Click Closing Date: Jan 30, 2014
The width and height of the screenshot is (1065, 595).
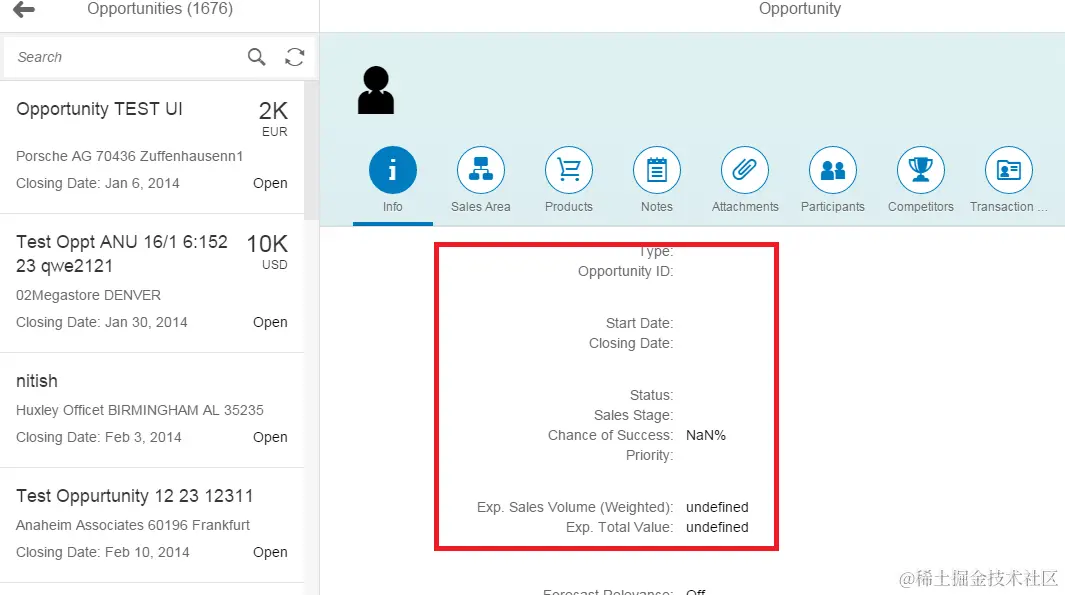[x=102, y=322]
